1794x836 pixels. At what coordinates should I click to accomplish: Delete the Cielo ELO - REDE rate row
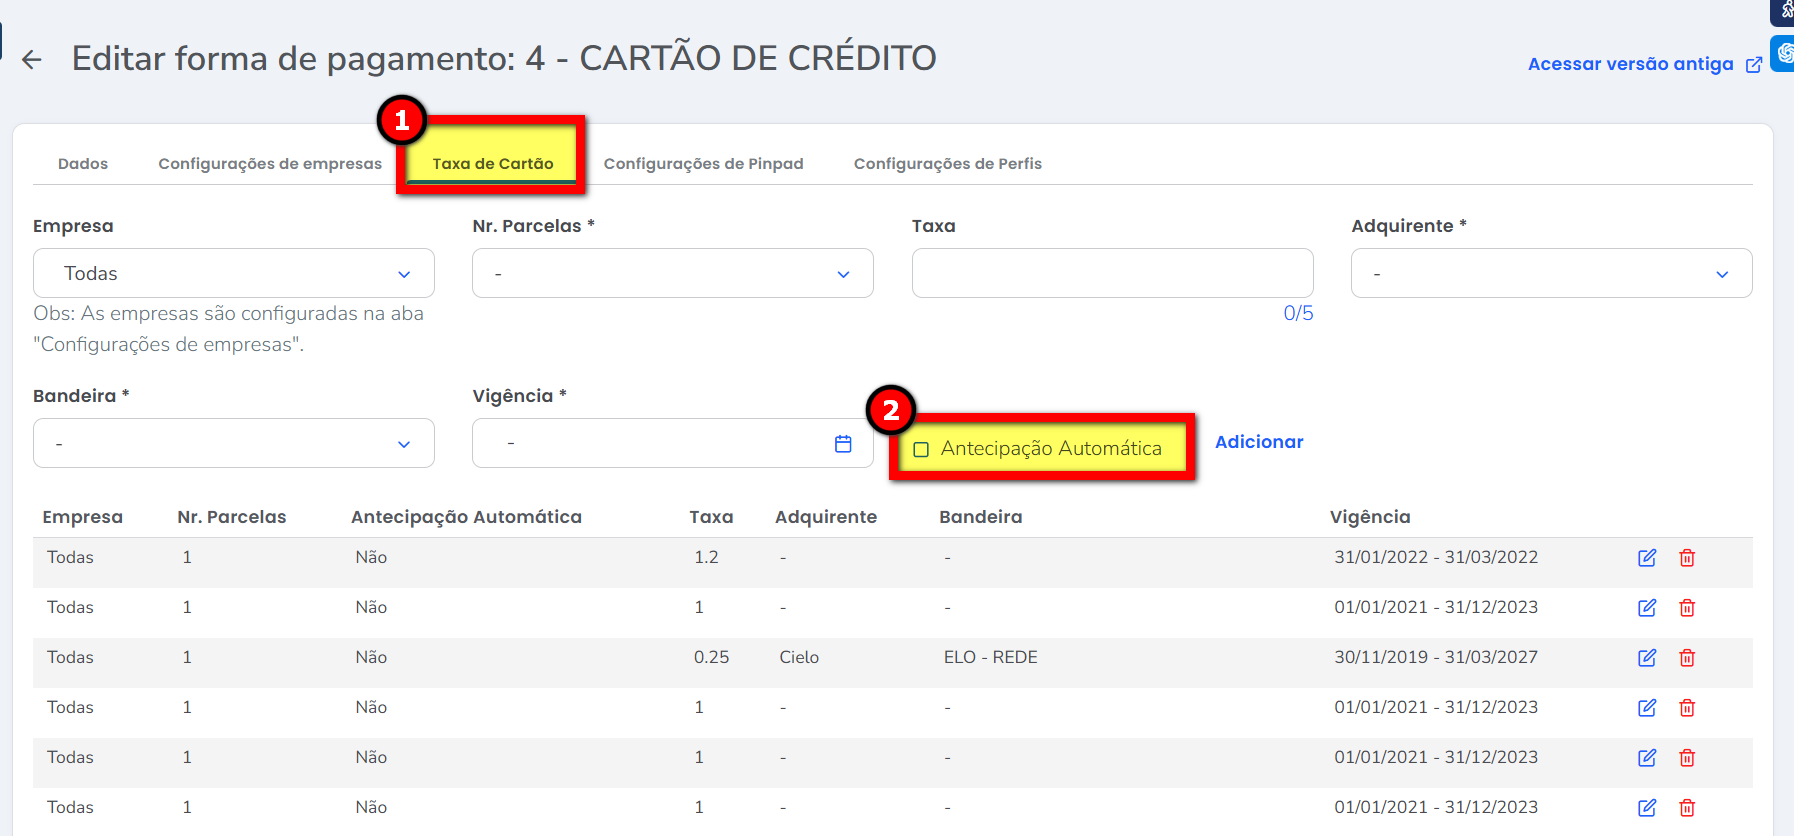(x=1687, y=658)
